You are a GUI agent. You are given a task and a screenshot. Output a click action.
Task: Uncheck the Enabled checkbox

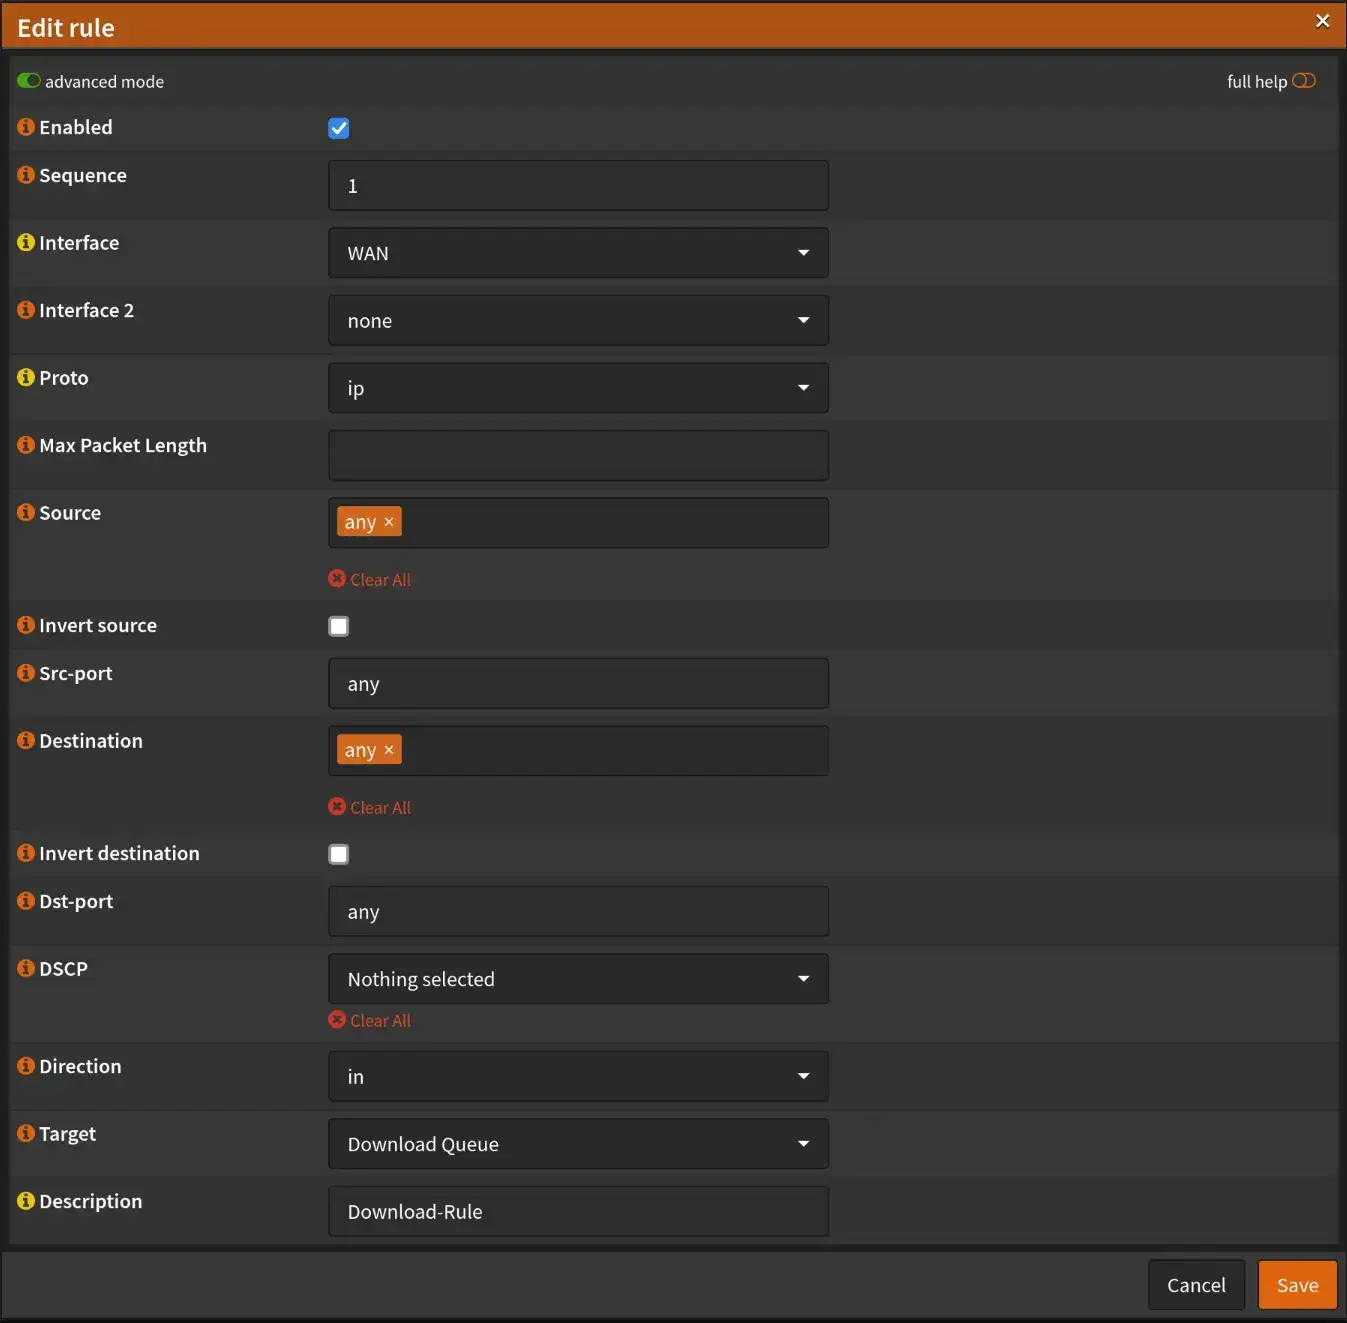339,128
